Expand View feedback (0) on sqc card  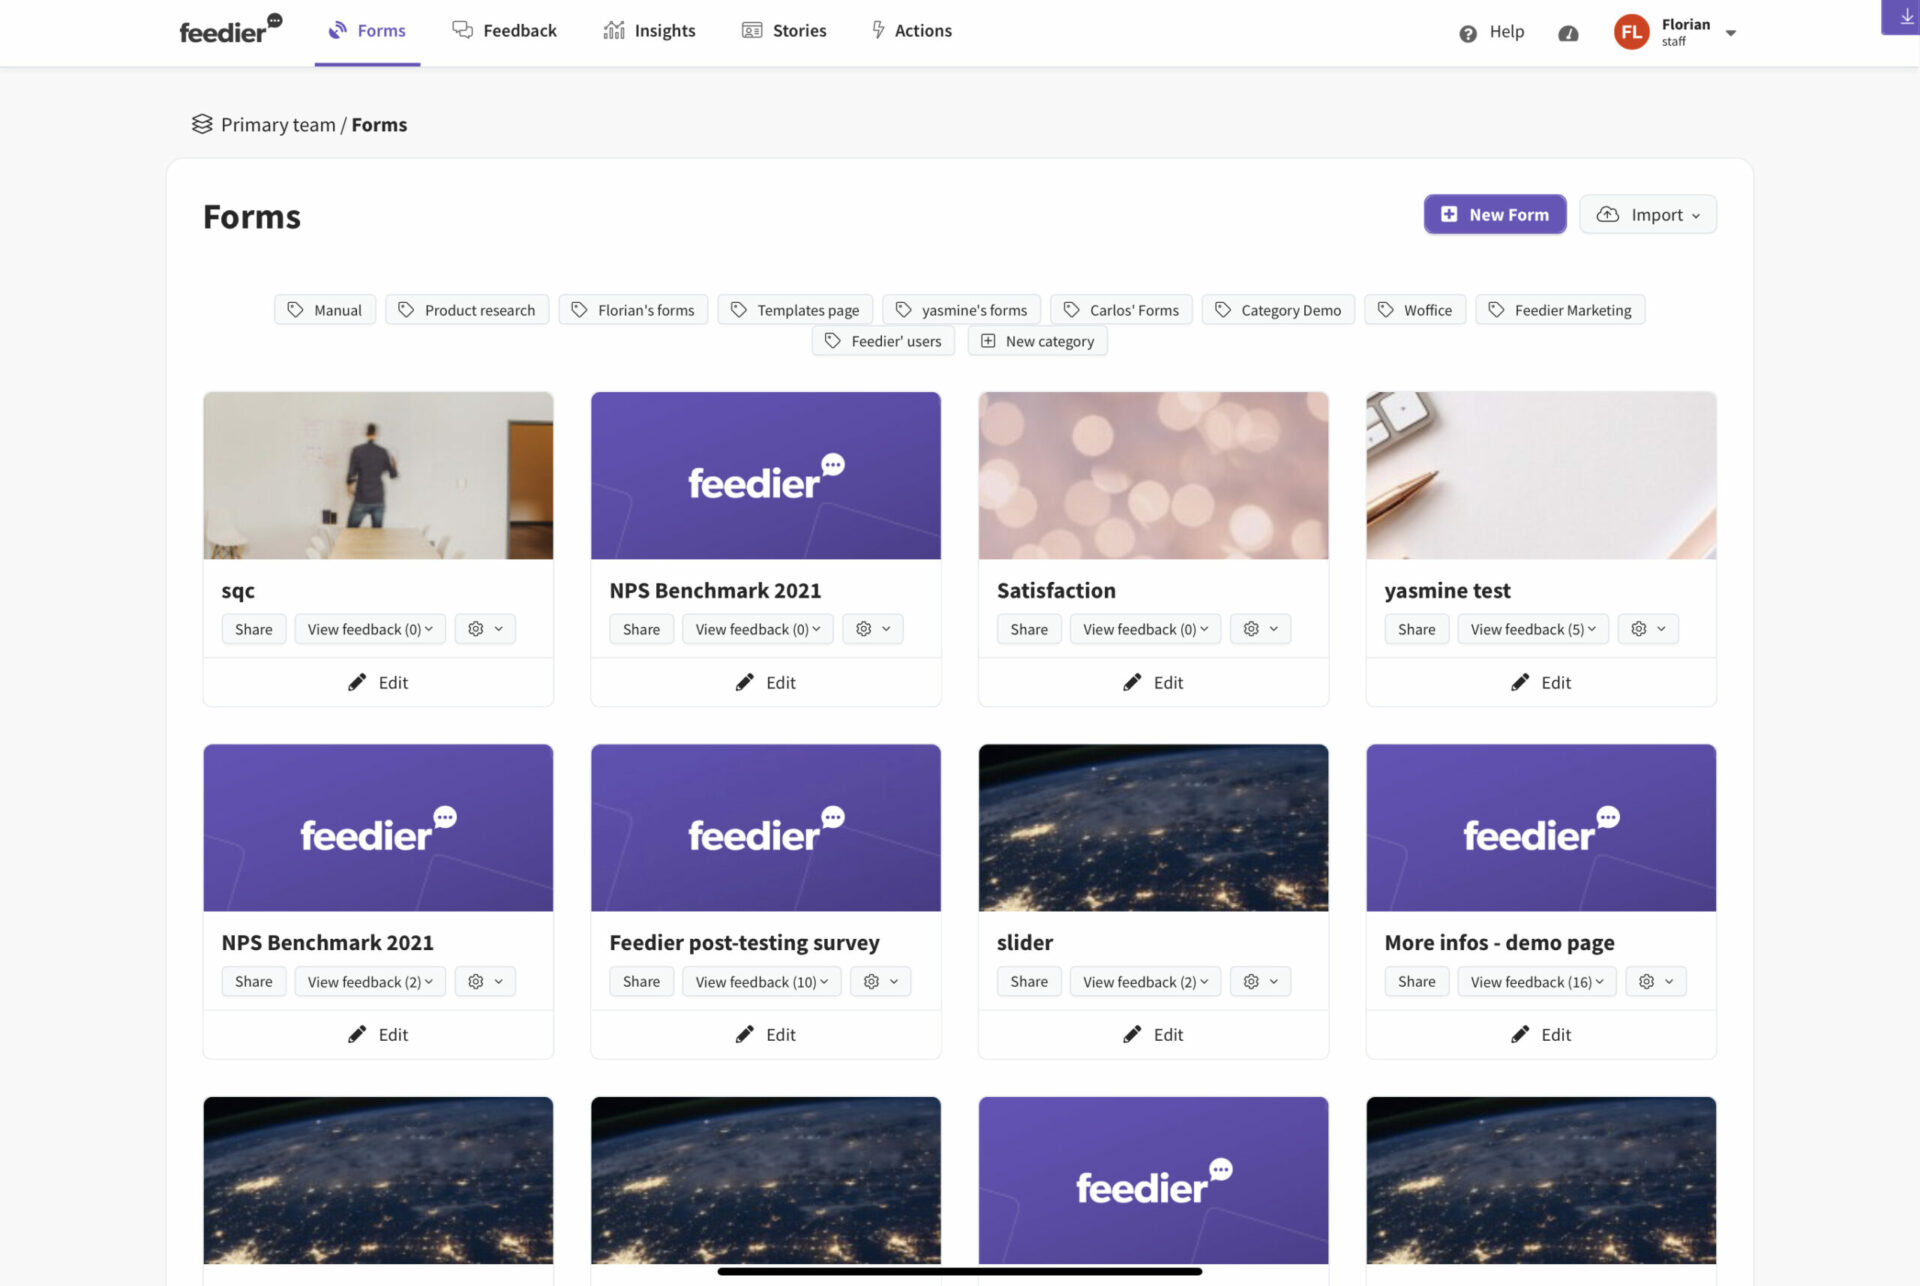pos(370,629)
